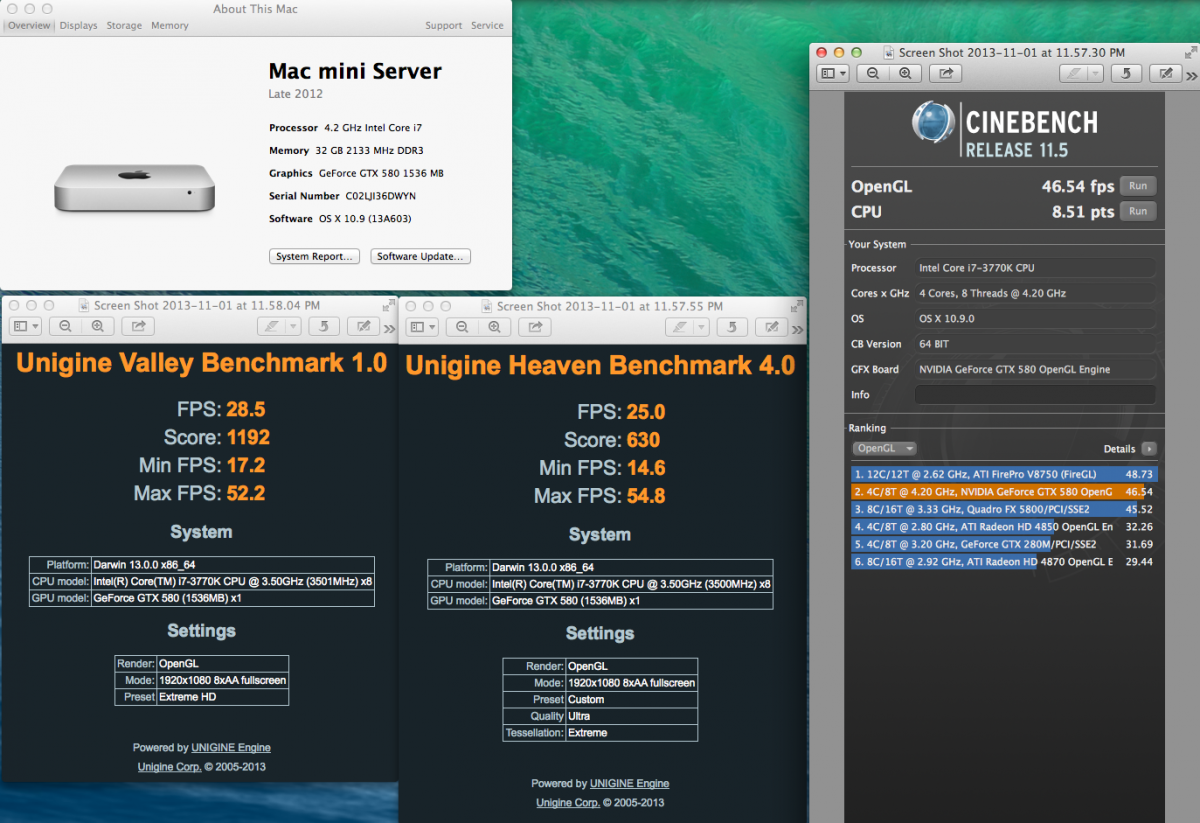Click the Extreme HD preset cell in the Valley window
Screen dimensions: 1200x823
(x=223, y=697)
